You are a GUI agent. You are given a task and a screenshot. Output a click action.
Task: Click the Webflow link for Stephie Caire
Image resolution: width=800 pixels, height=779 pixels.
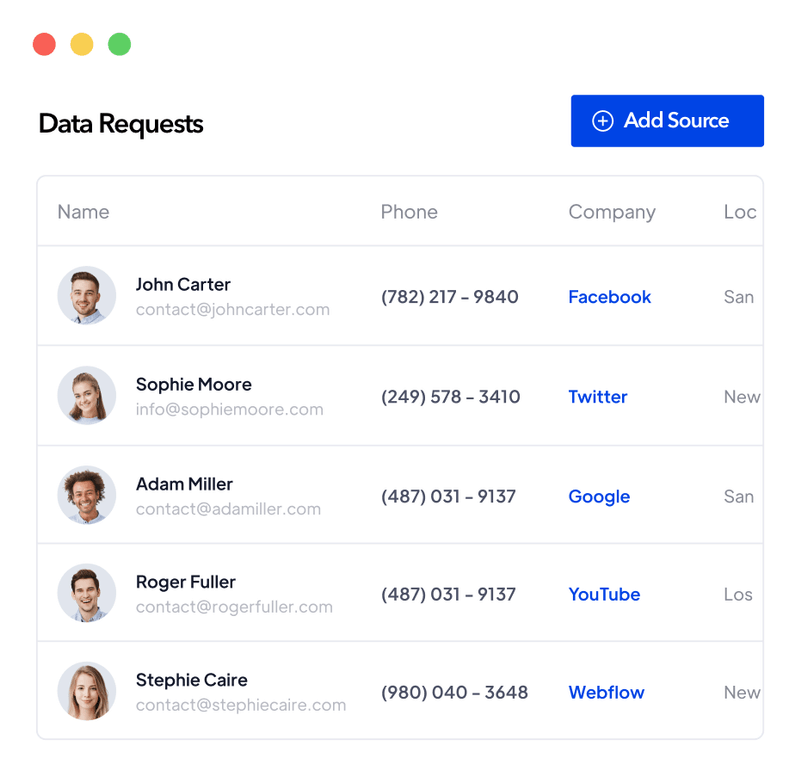pyautogui.click(x=606, y=692)
